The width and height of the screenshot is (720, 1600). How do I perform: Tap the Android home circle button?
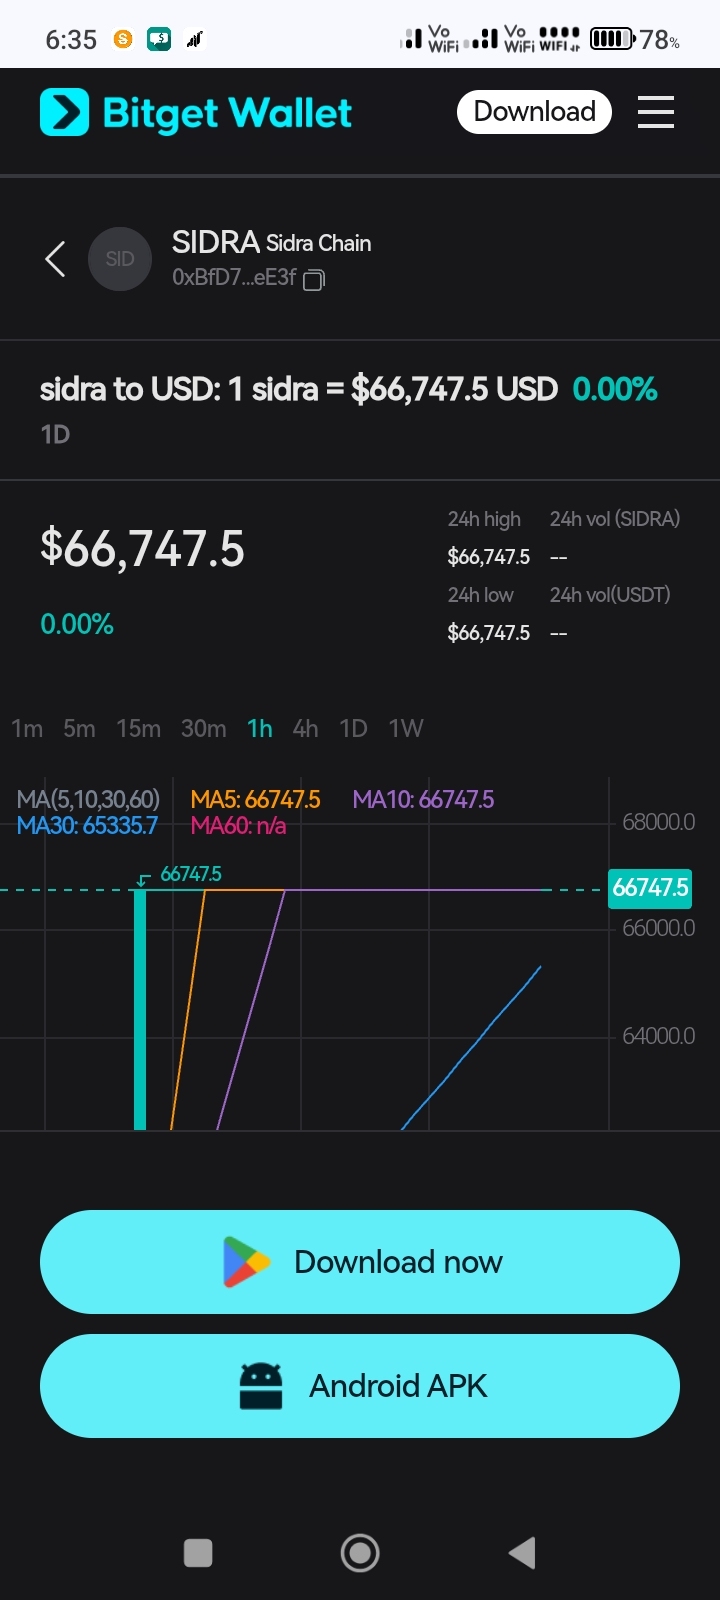tap(360, 1553)
